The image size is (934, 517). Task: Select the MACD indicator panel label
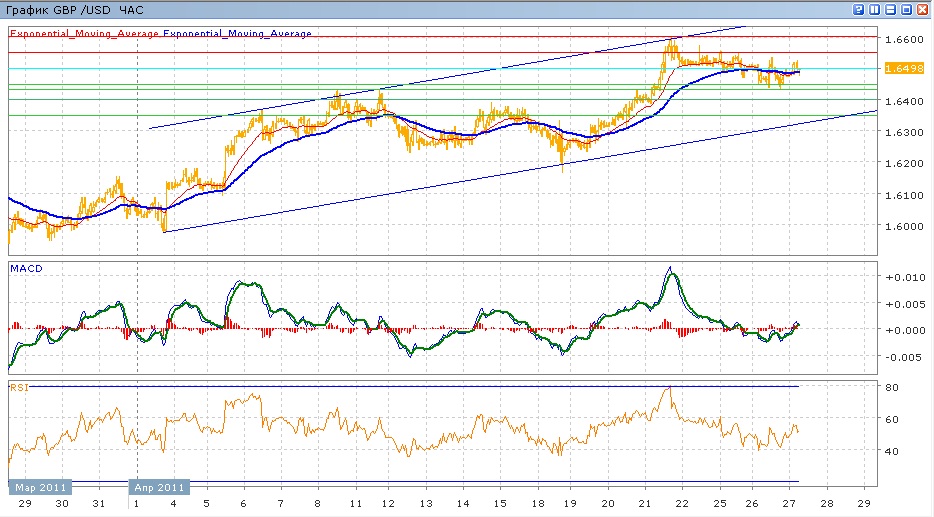(25, 269)
